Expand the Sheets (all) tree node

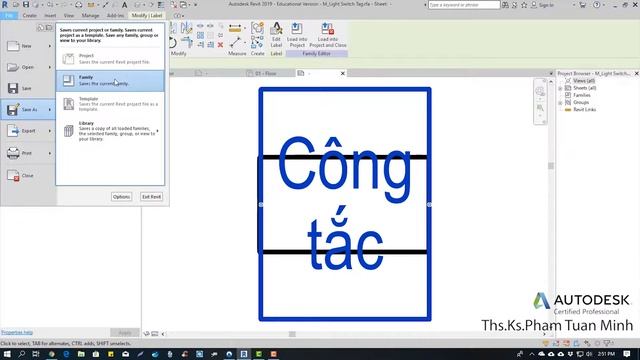tap(560, 88)
